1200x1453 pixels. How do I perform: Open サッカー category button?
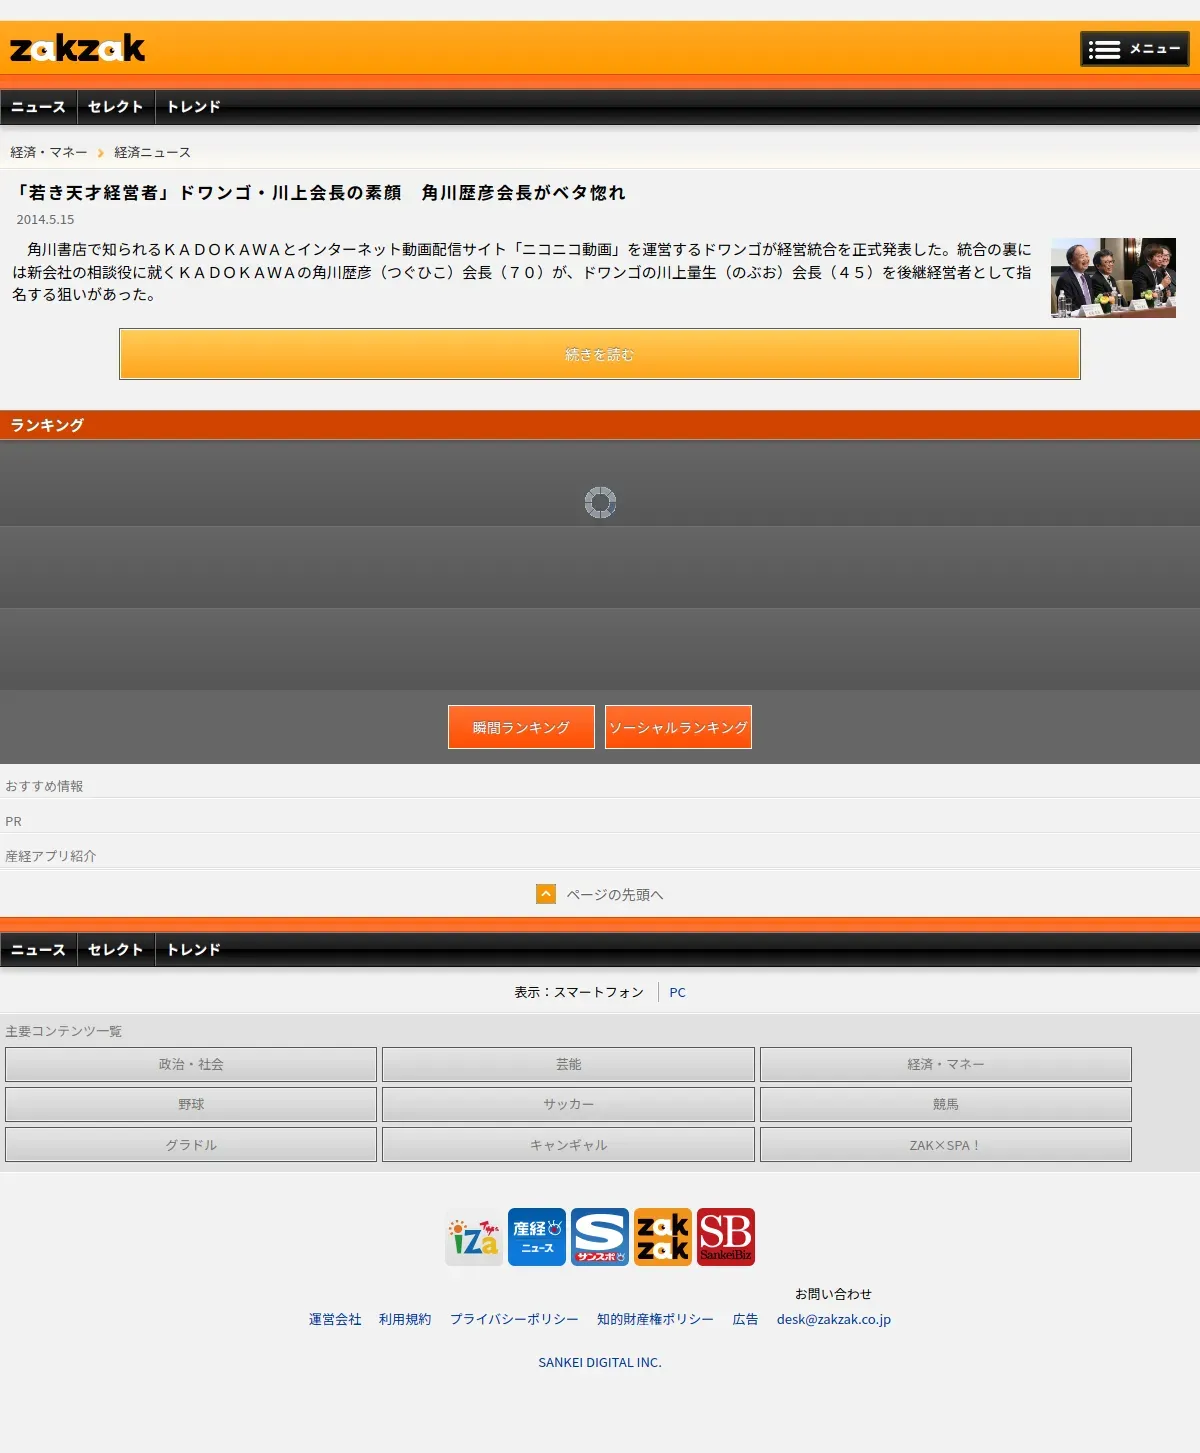tap(568, 1104)
